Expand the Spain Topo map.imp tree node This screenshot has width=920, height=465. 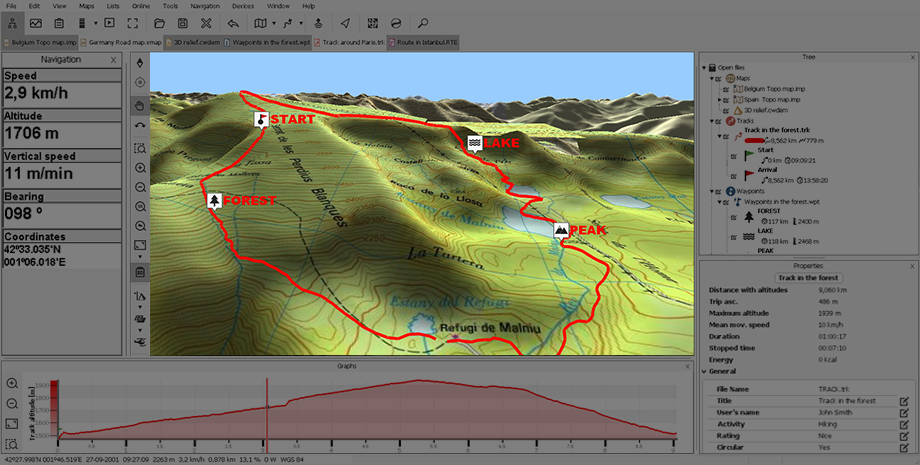[722, 99]
